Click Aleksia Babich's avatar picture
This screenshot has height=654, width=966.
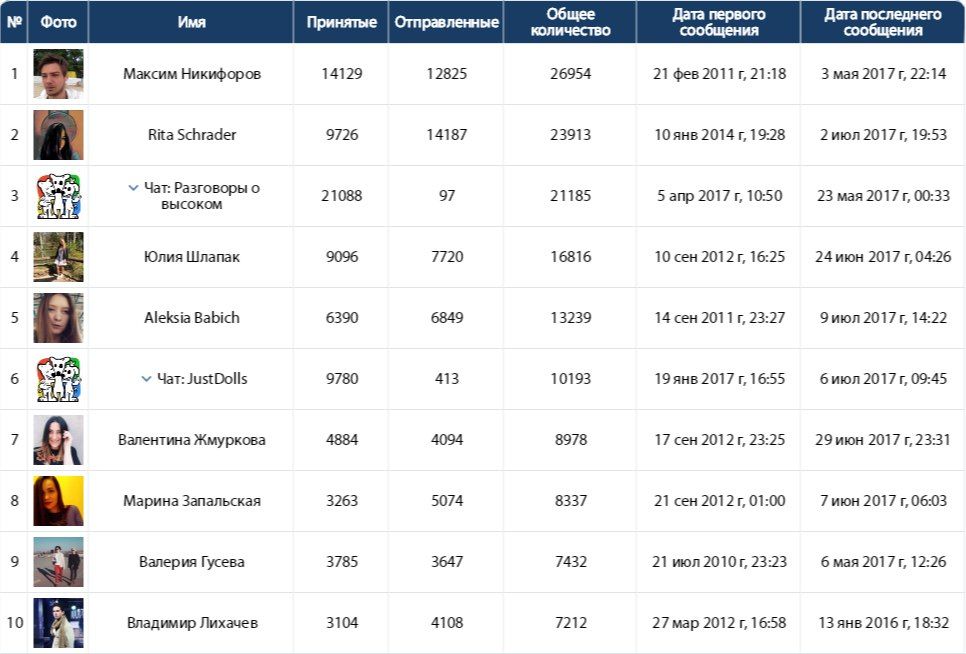click(x=58, y=318)
